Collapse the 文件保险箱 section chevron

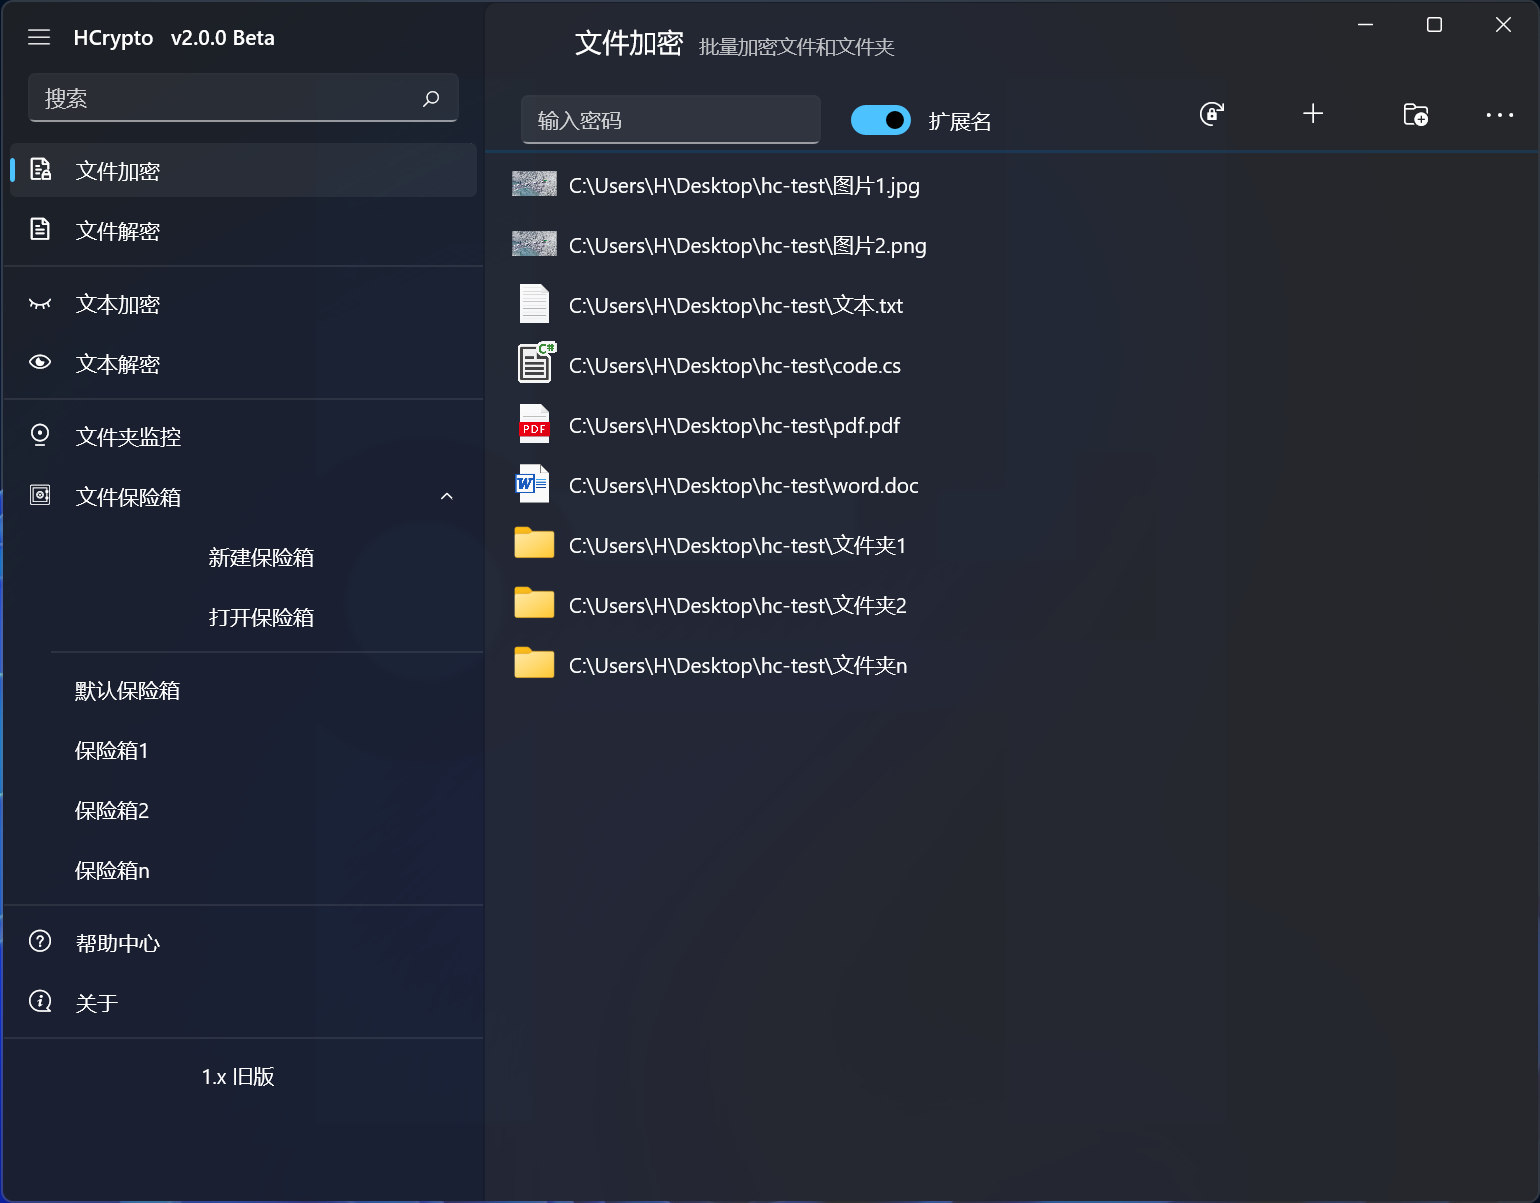(x=447, y=496)
